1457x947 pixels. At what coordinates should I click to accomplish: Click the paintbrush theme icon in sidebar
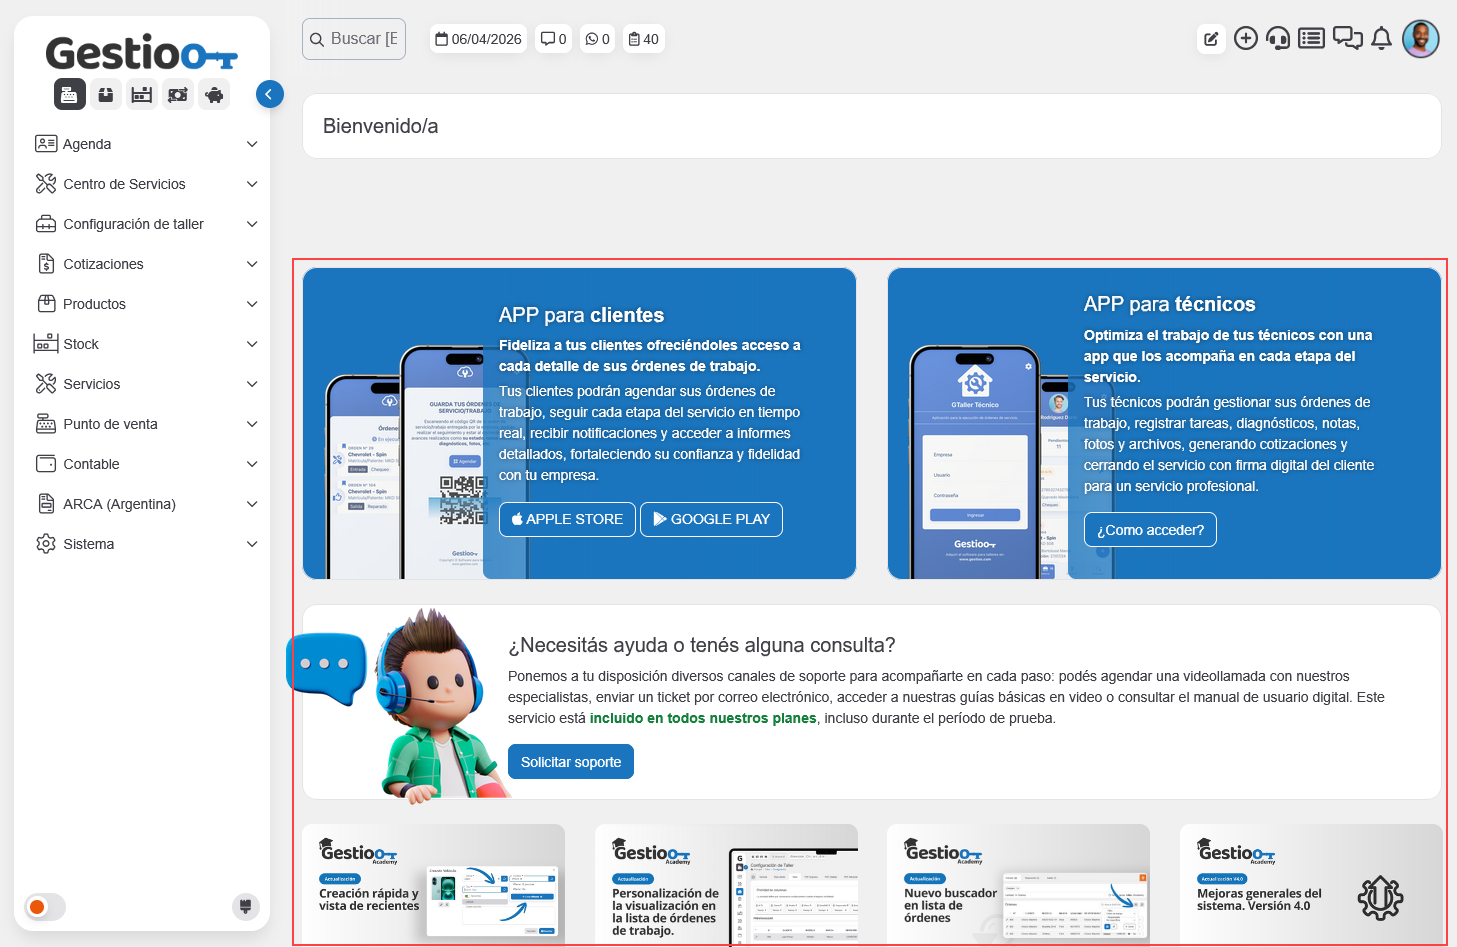tap(245, 906)
